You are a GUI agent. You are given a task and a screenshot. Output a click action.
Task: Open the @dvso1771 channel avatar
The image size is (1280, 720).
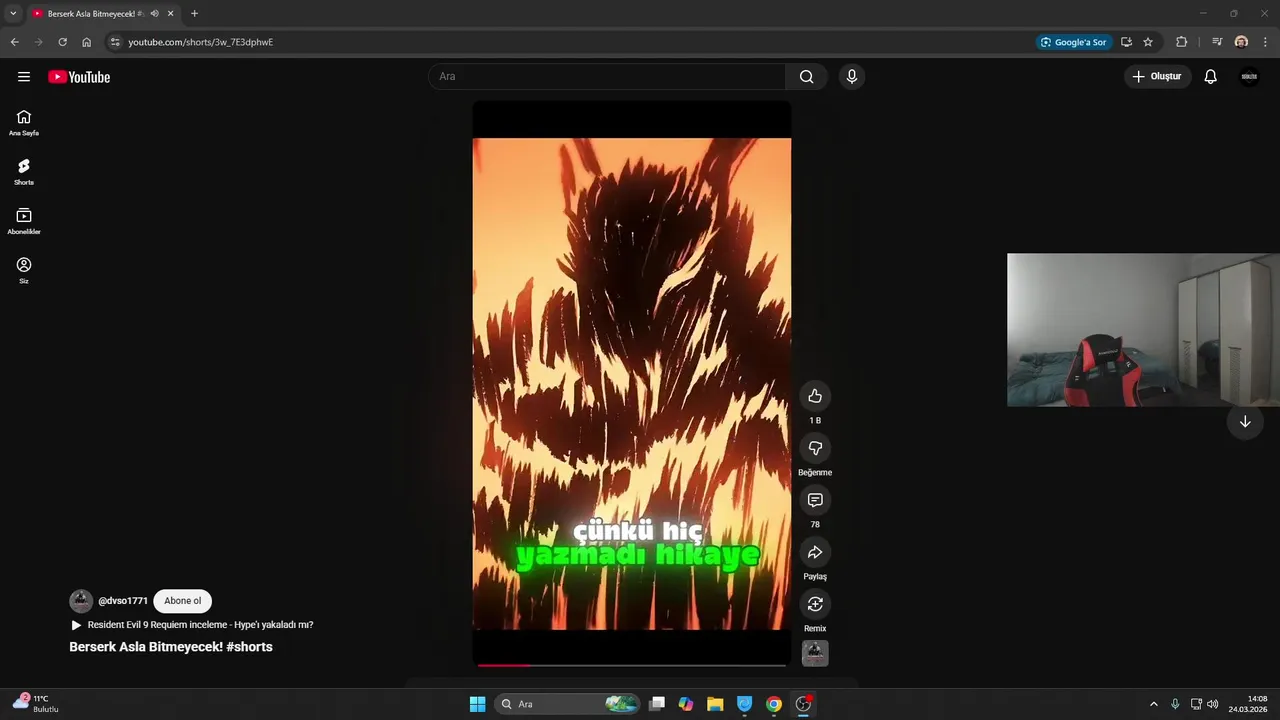pyautogui.click(x=81, y=601)
